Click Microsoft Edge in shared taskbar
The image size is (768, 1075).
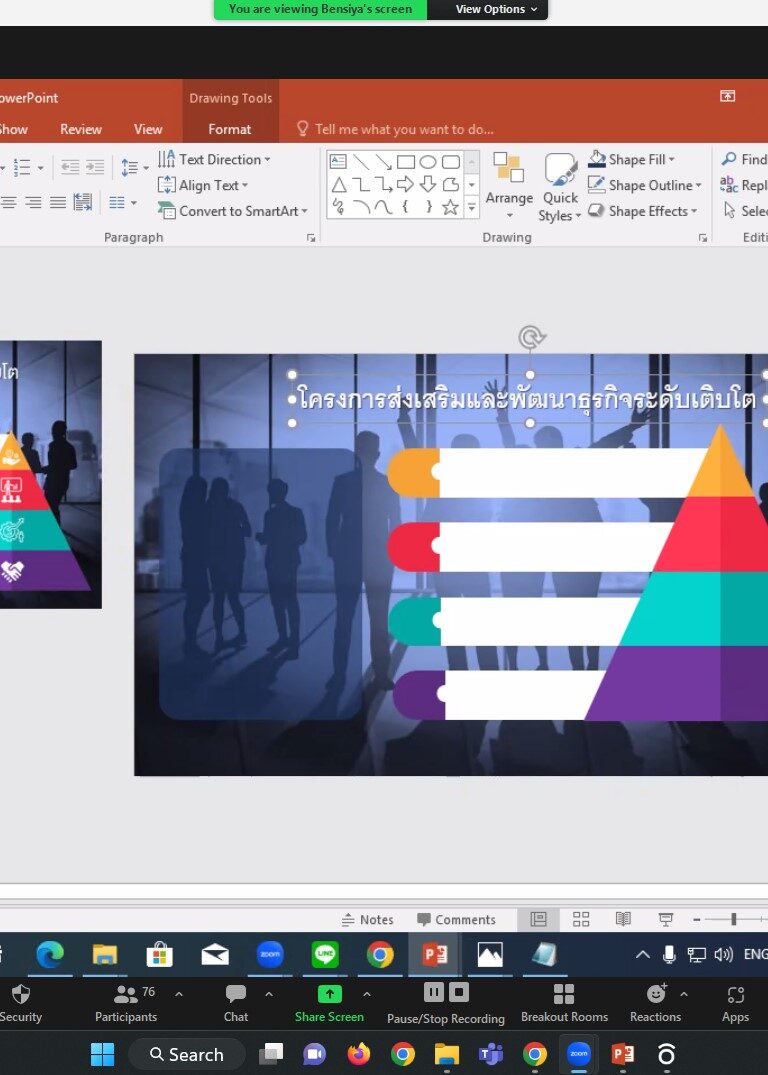(x=50, y=954)
